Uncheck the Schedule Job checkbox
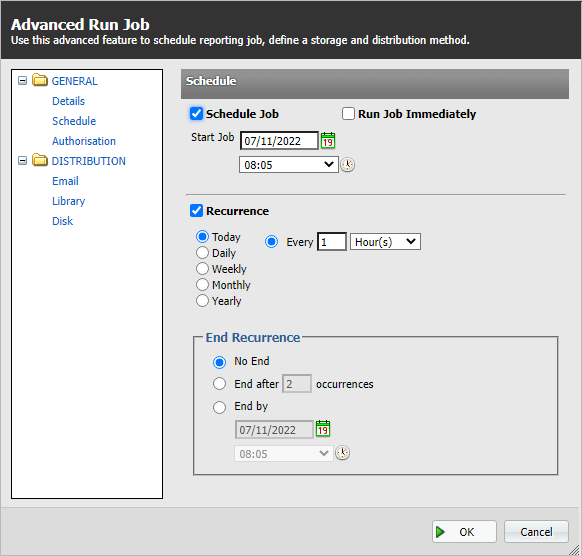 pyautogui.click(x=196, y=114)
